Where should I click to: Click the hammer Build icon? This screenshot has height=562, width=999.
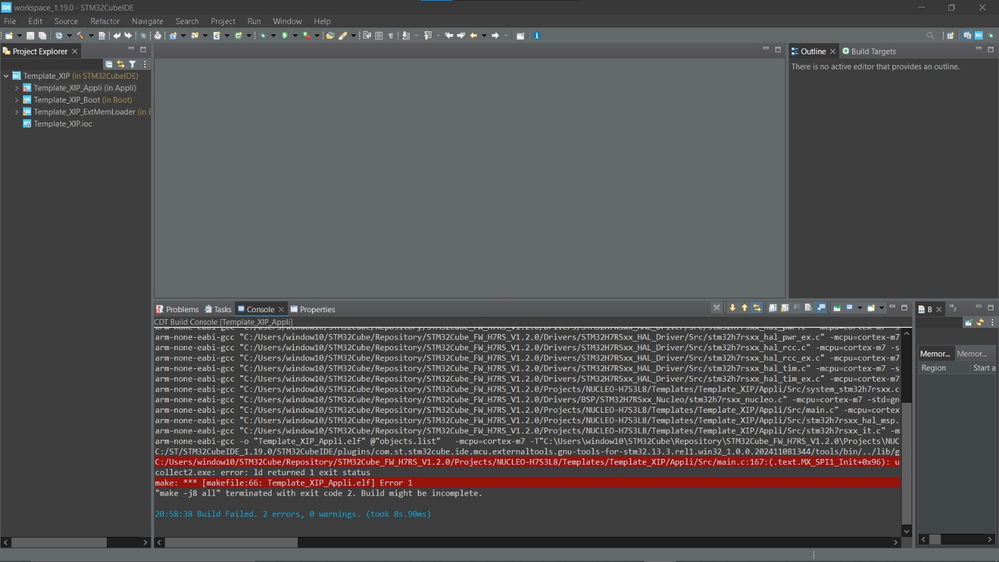click(x=80, y=36)
